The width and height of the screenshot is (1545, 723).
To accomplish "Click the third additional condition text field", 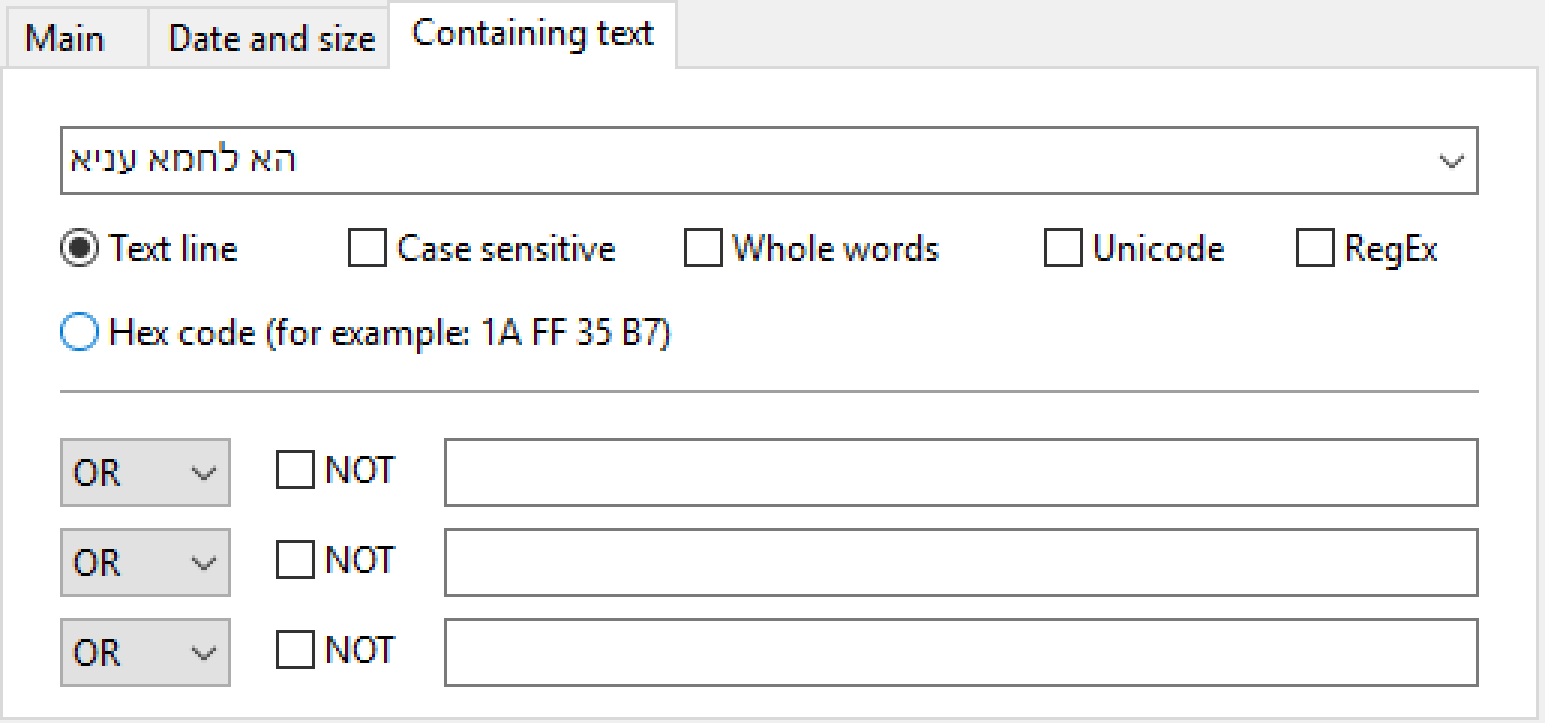I will pos(960,652).
